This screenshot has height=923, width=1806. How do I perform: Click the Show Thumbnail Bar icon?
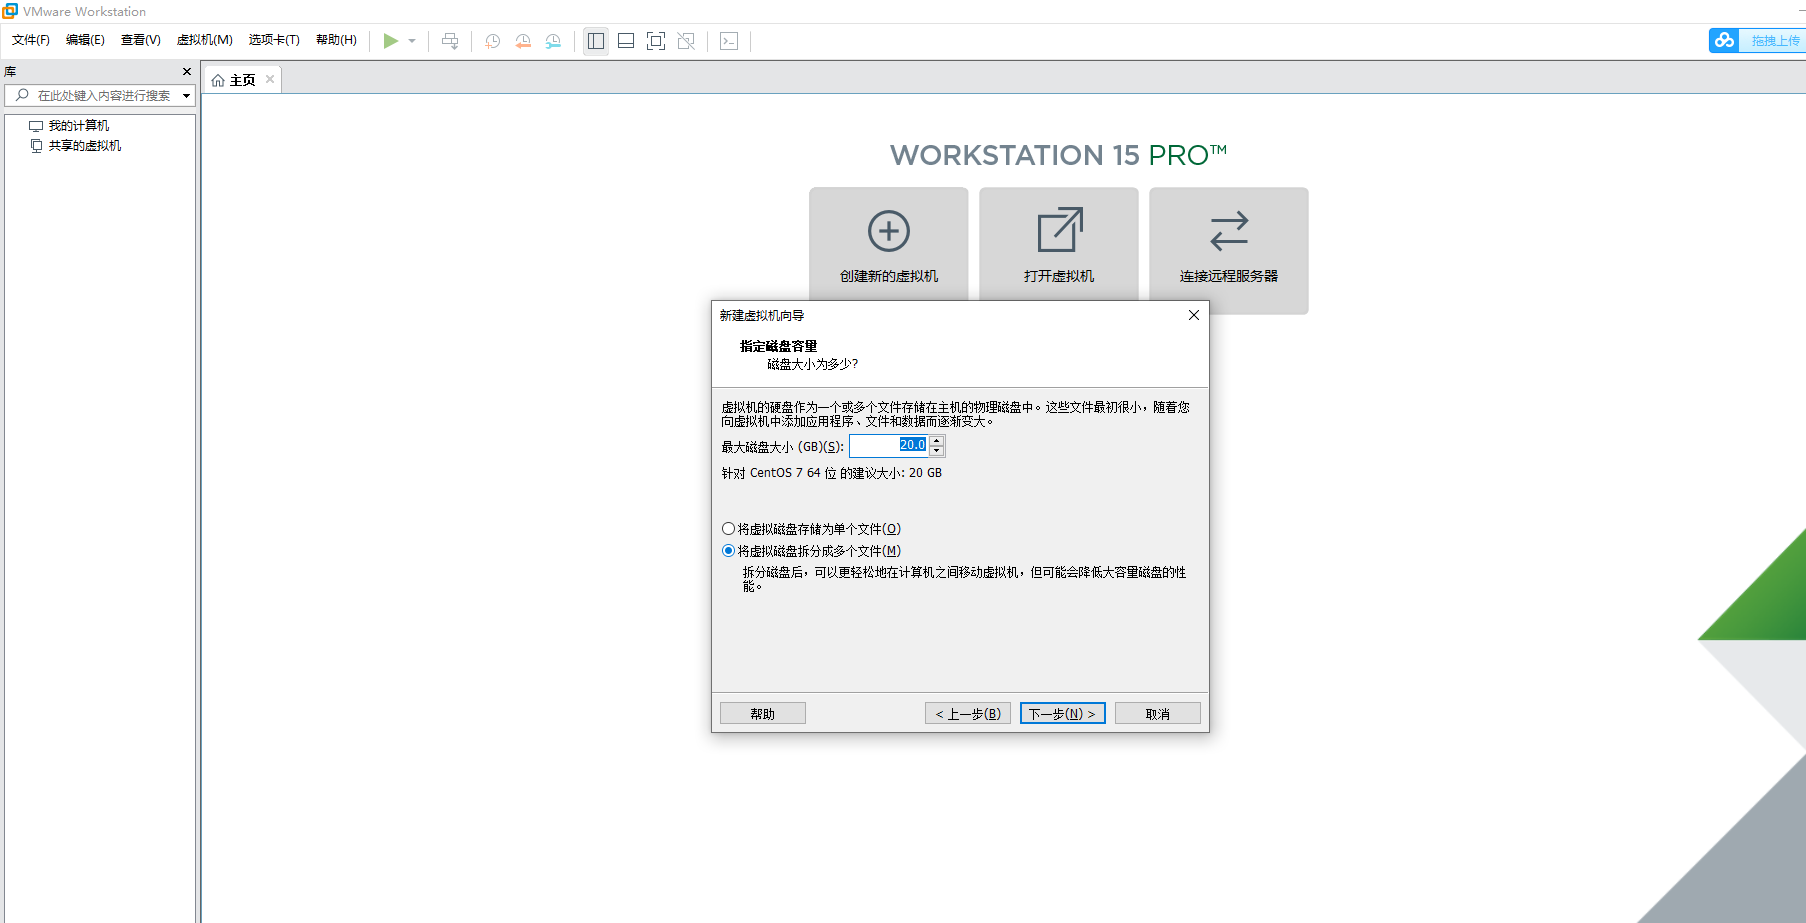point(625,40)
